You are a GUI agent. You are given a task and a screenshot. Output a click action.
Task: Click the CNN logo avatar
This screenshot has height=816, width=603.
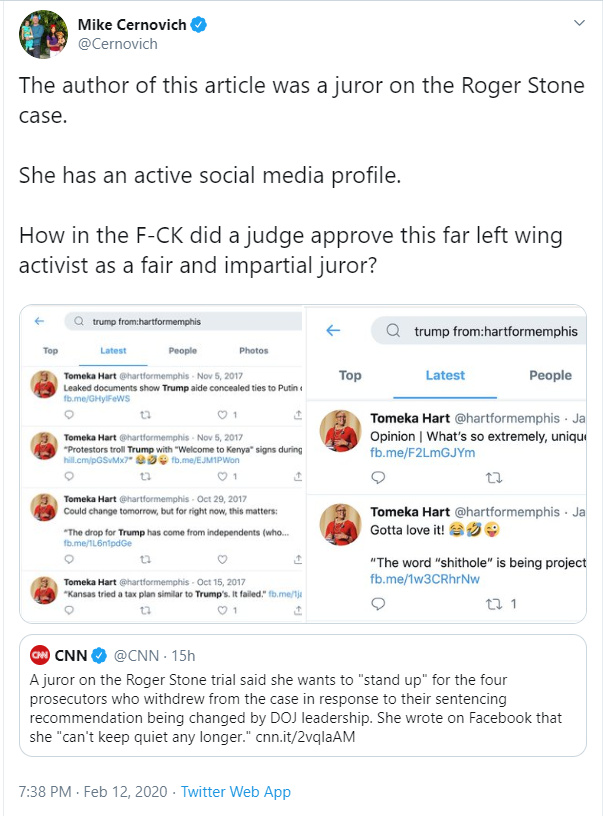pos(39,656)
